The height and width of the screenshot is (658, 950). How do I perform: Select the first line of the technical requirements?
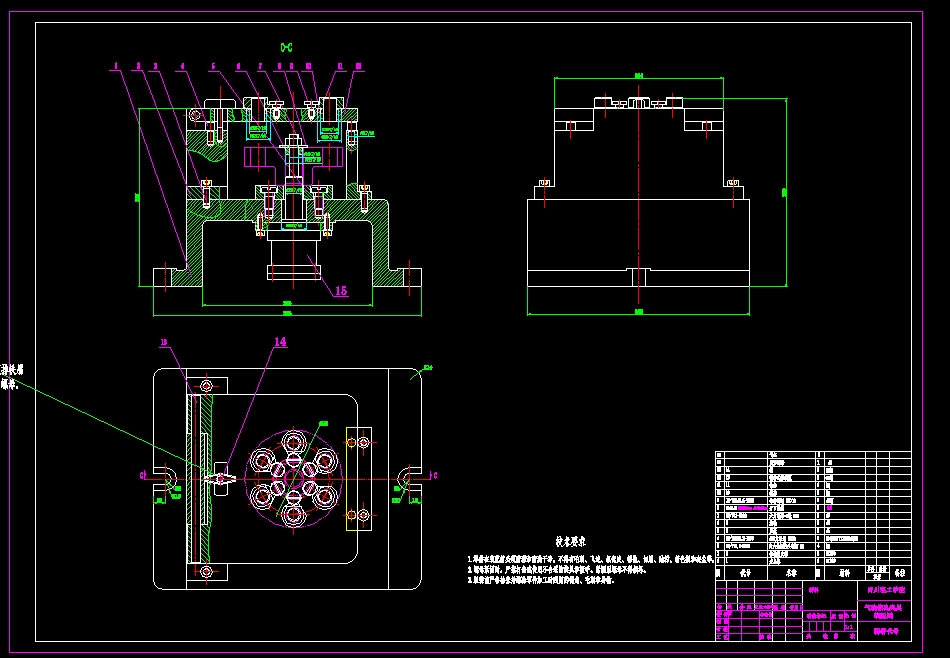point(590,559)
